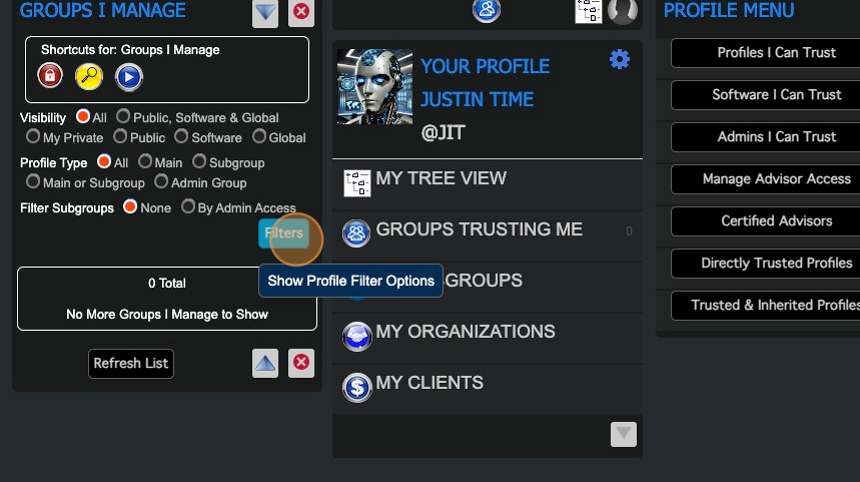Select Profile Type All radio
The image size is (860, 482).
point(104,161)
